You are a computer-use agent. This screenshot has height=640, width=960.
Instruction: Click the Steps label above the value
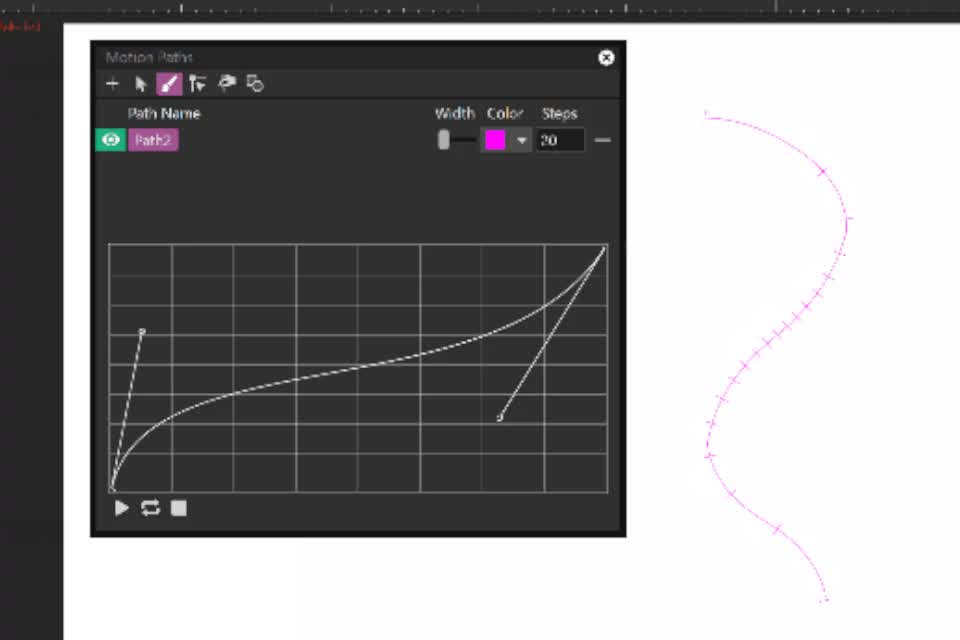click(x=559, y=113)
